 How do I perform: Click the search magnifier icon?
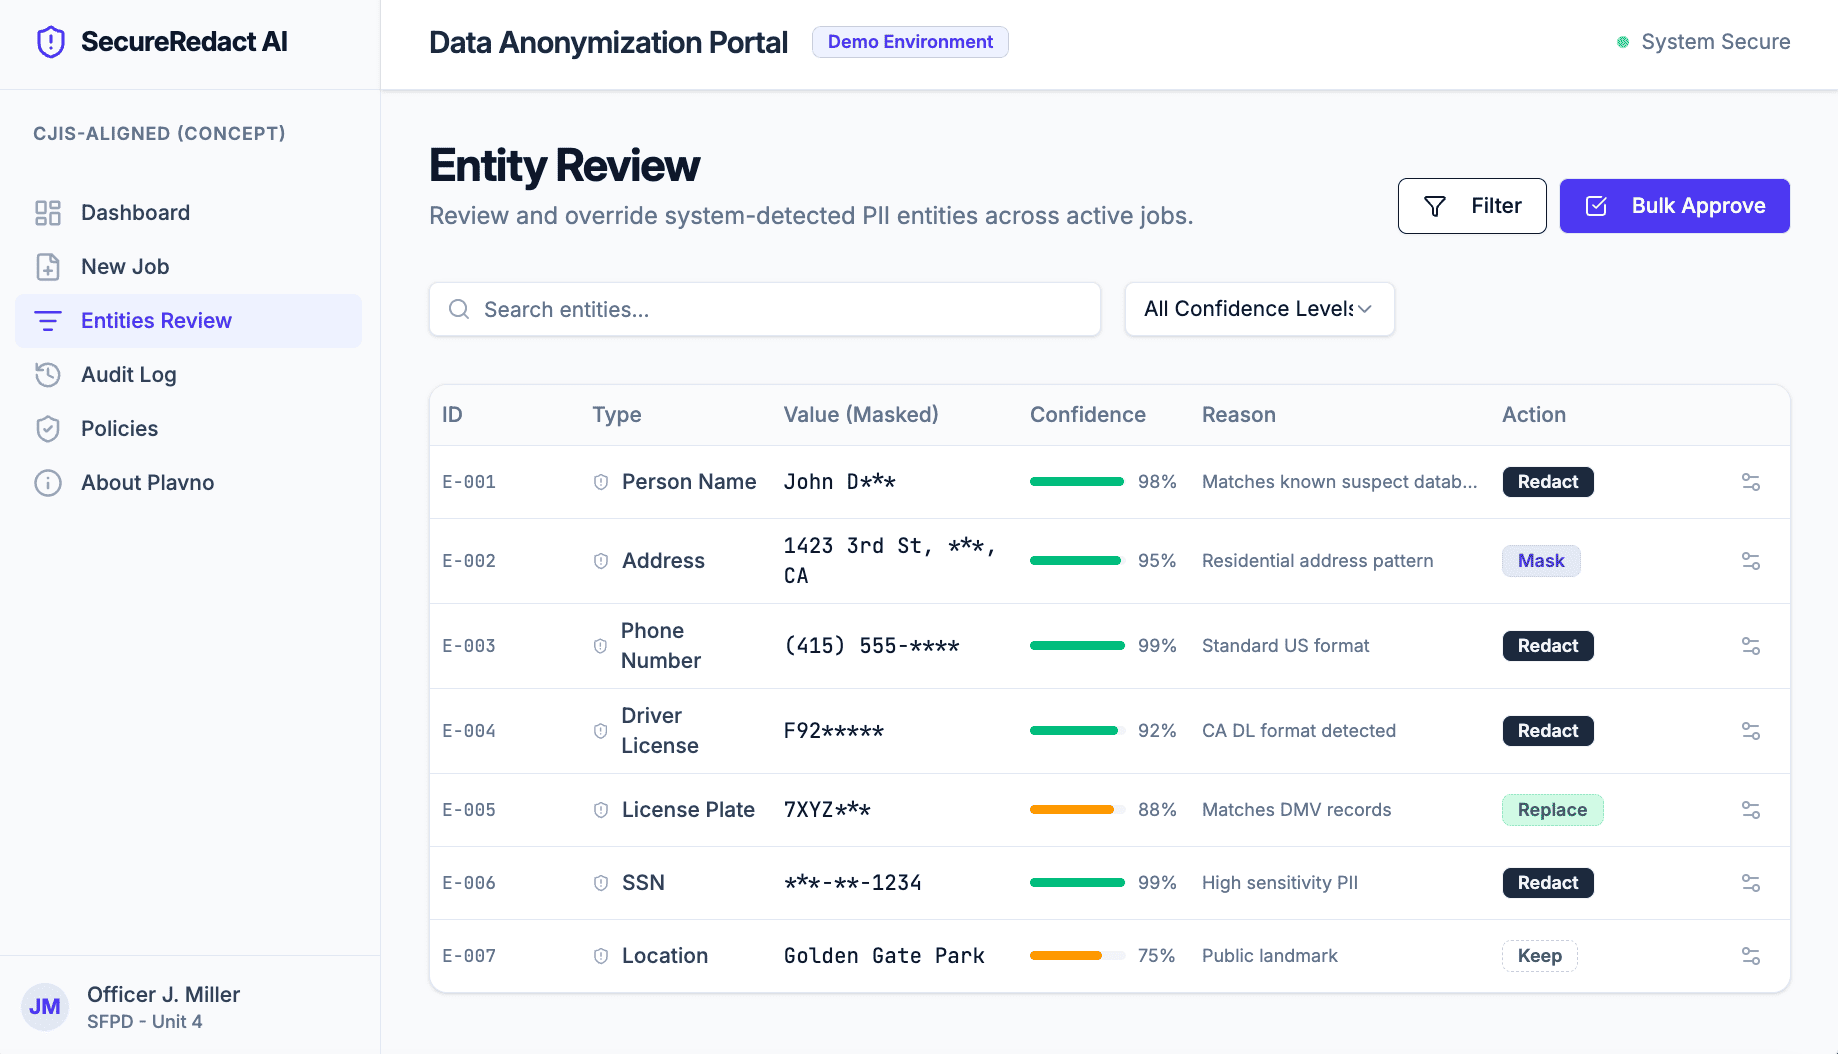tap(459, 310)
